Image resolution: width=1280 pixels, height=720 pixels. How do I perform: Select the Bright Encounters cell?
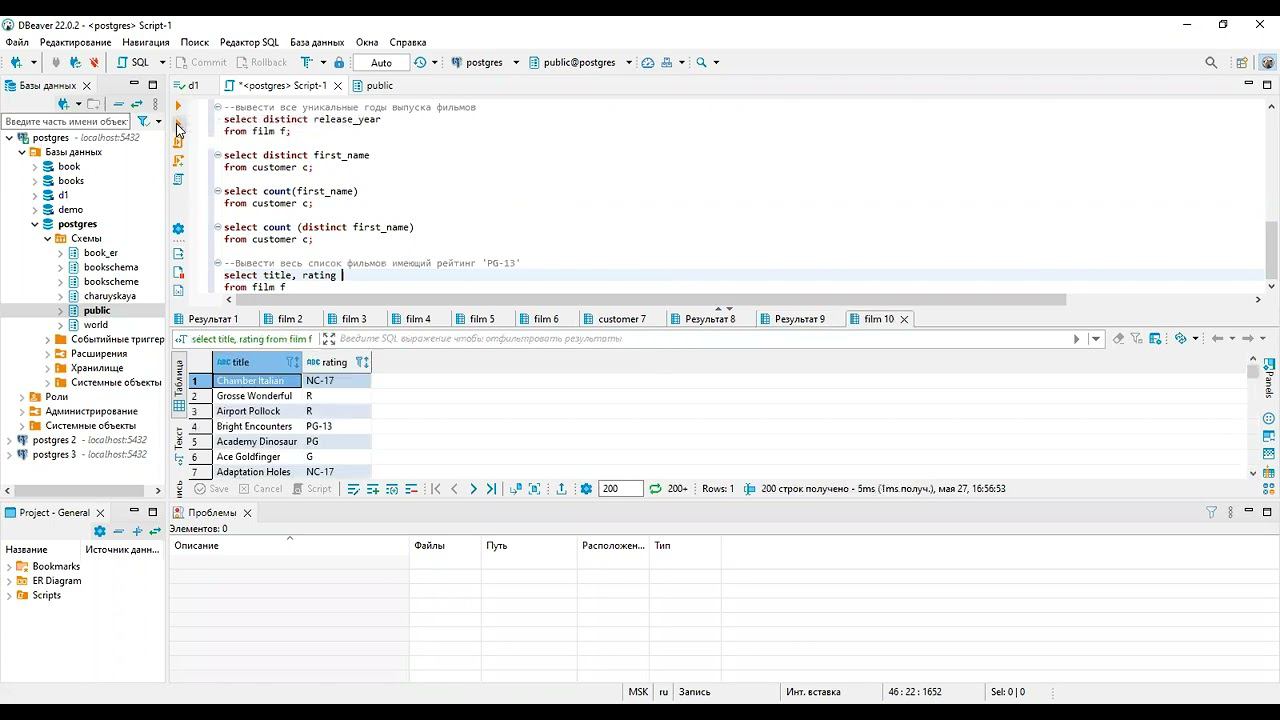(x=257, y=426)
